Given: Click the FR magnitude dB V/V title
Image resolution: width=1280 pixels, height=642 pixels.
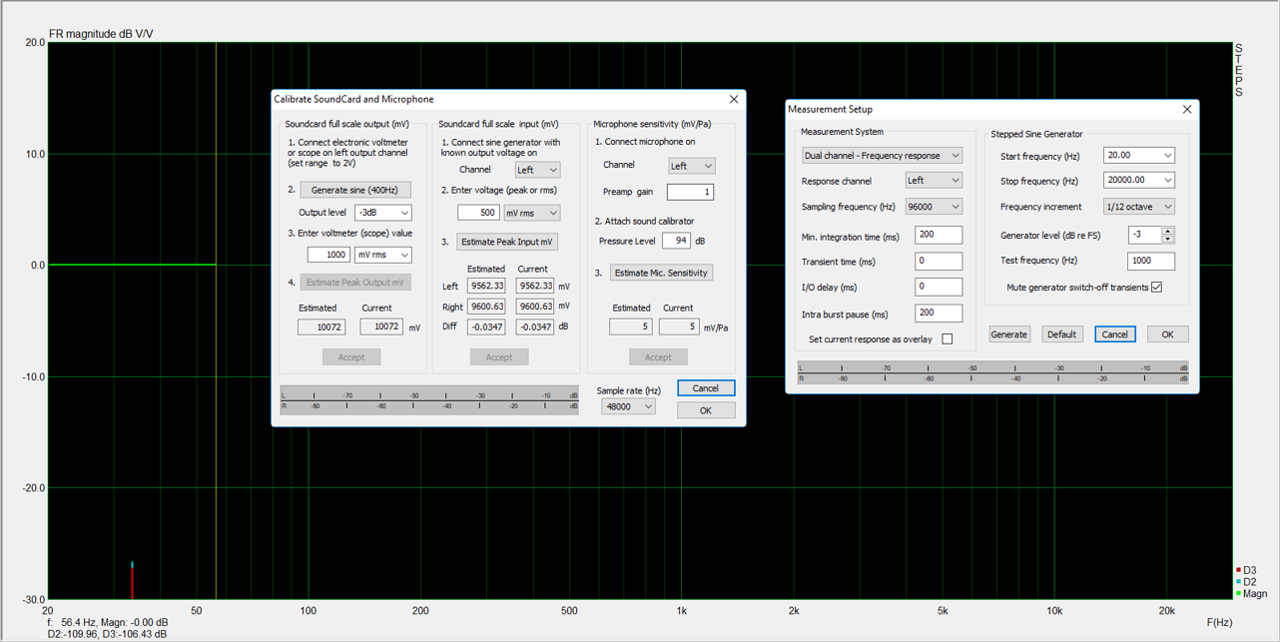Looking at the screenshot, I should coord(101,34).
